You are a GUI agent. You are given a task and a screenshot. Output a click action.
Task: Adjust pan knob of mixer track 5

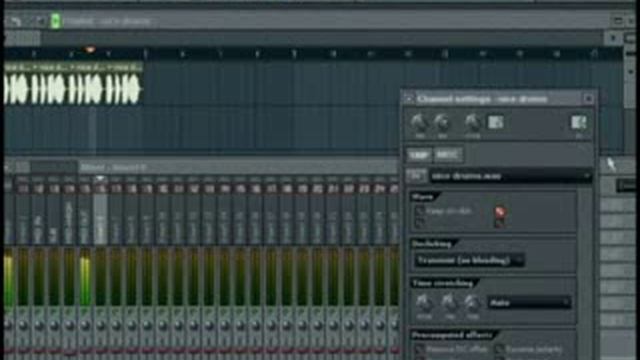pyautogui.click(x=85, y=325)
